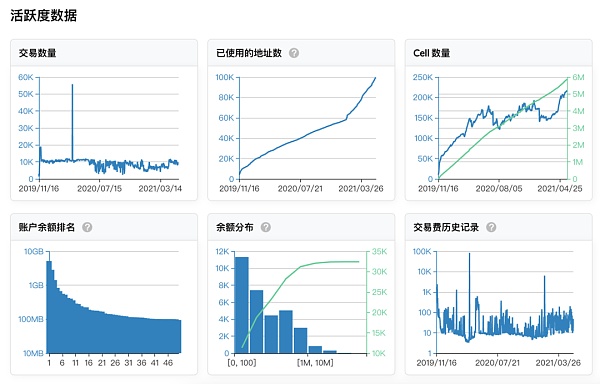Click the first bar in 账户余额排名
Image resolution: width=600 pixels, height=384 pixels.
coord(49,307)
